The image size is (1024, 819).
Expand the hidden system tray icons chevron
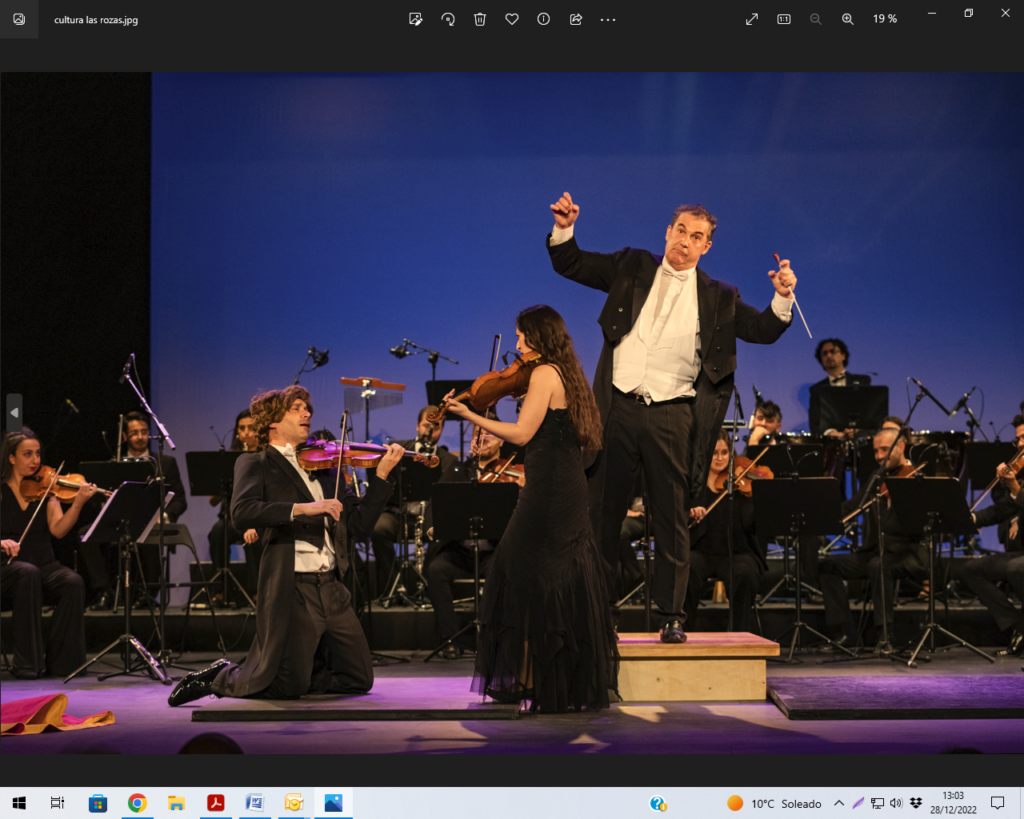[x=839, y=803]
